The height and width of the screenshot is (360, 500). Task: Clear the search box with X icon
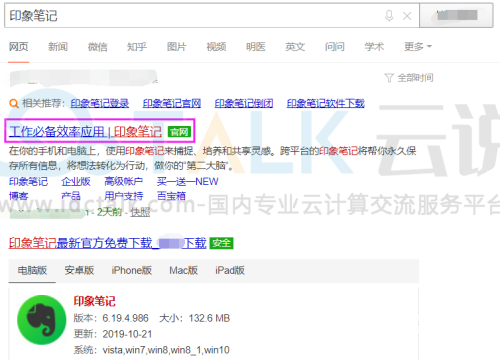407,16
